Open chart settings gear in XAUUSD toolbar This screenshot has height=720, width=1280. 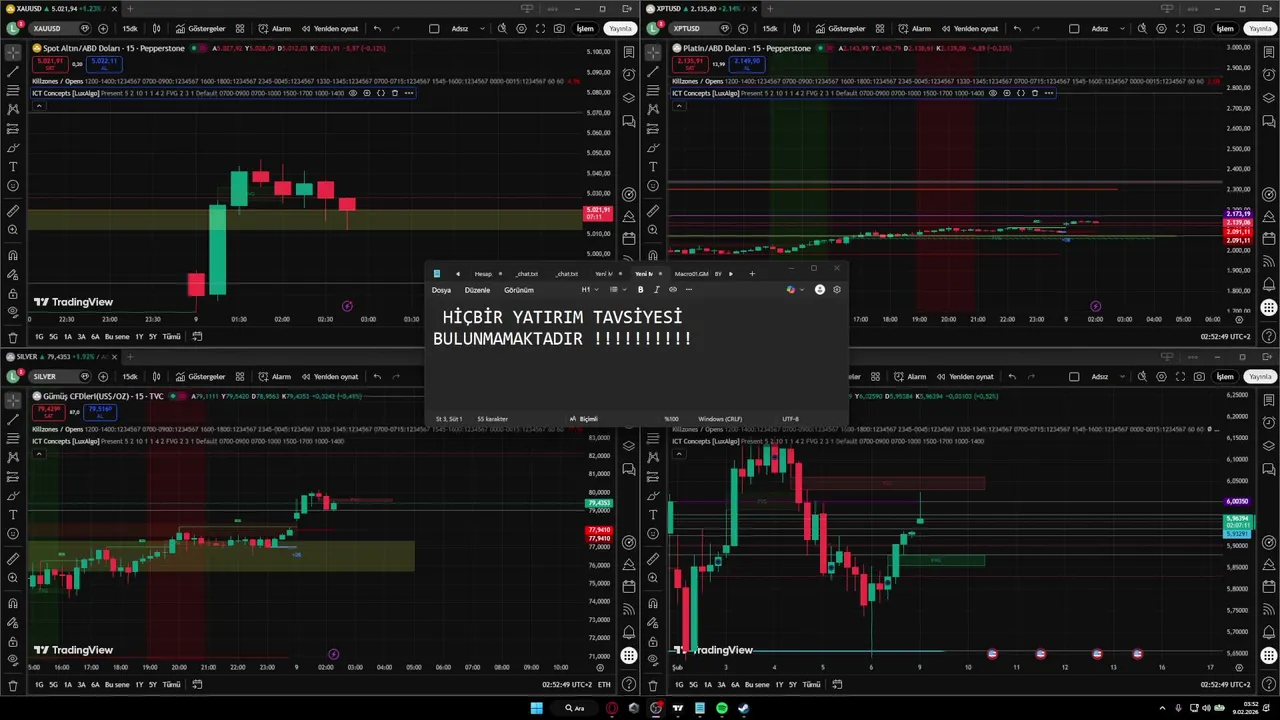click(521, 29)
